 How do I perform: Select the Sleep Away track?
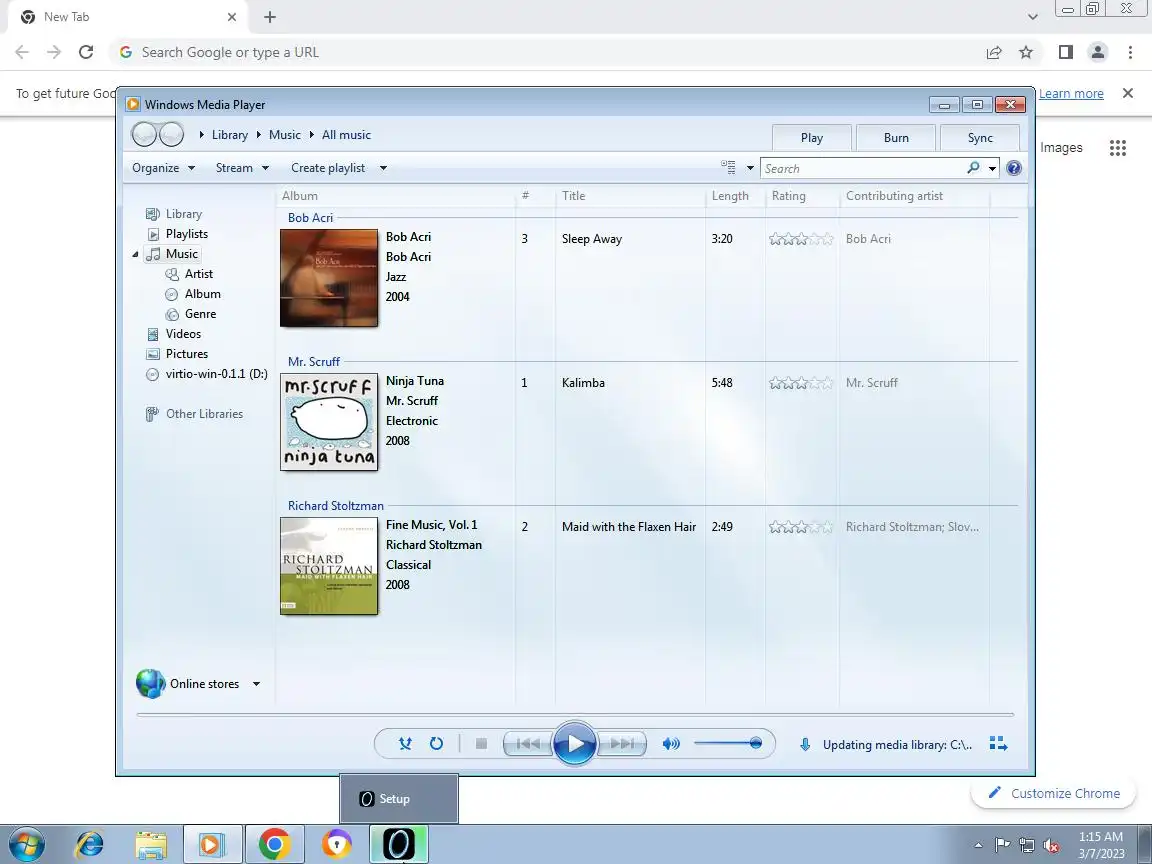(591, 239)
